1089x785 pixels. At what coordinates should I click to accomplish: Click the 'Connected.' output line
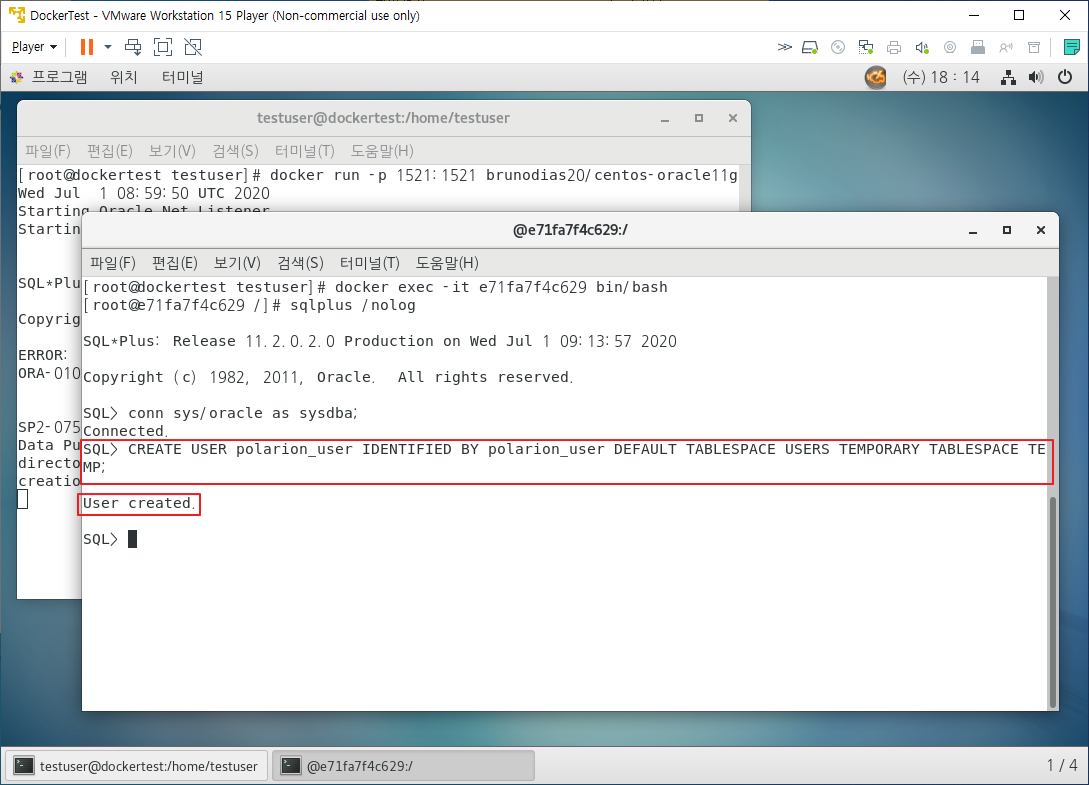(x=125, y=431)
